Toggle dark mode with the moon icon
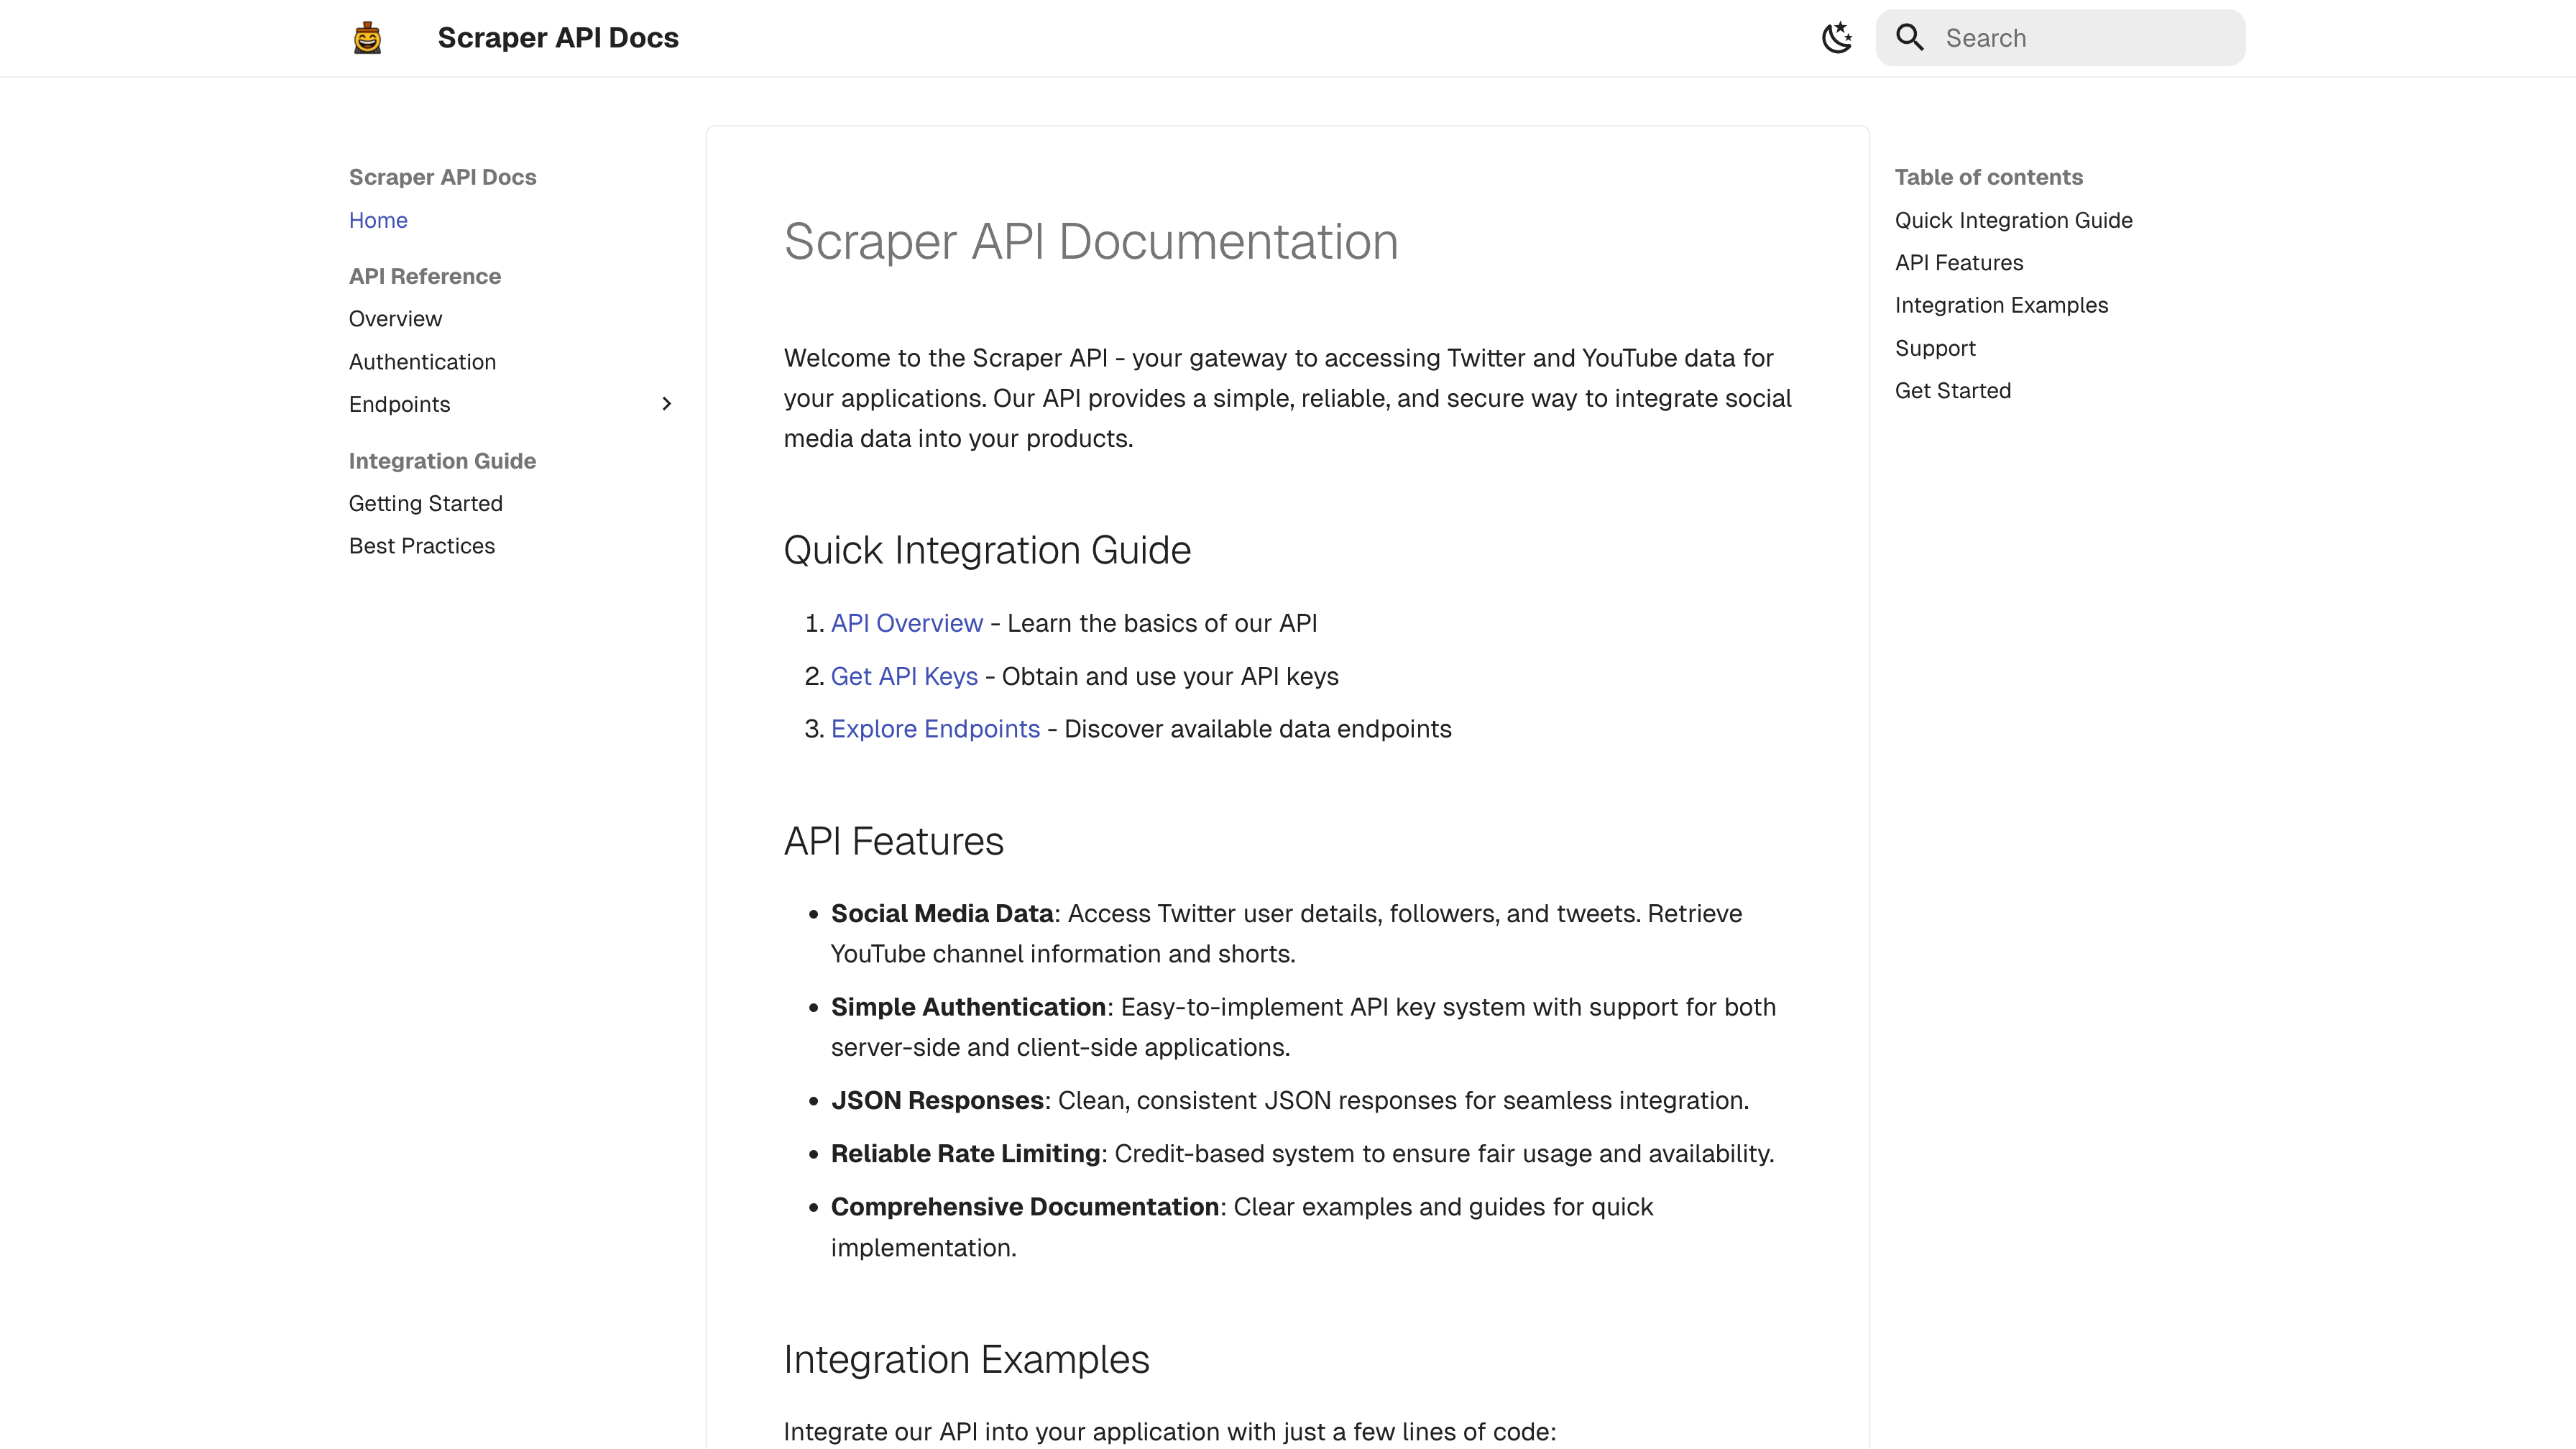 [1836, 38]
